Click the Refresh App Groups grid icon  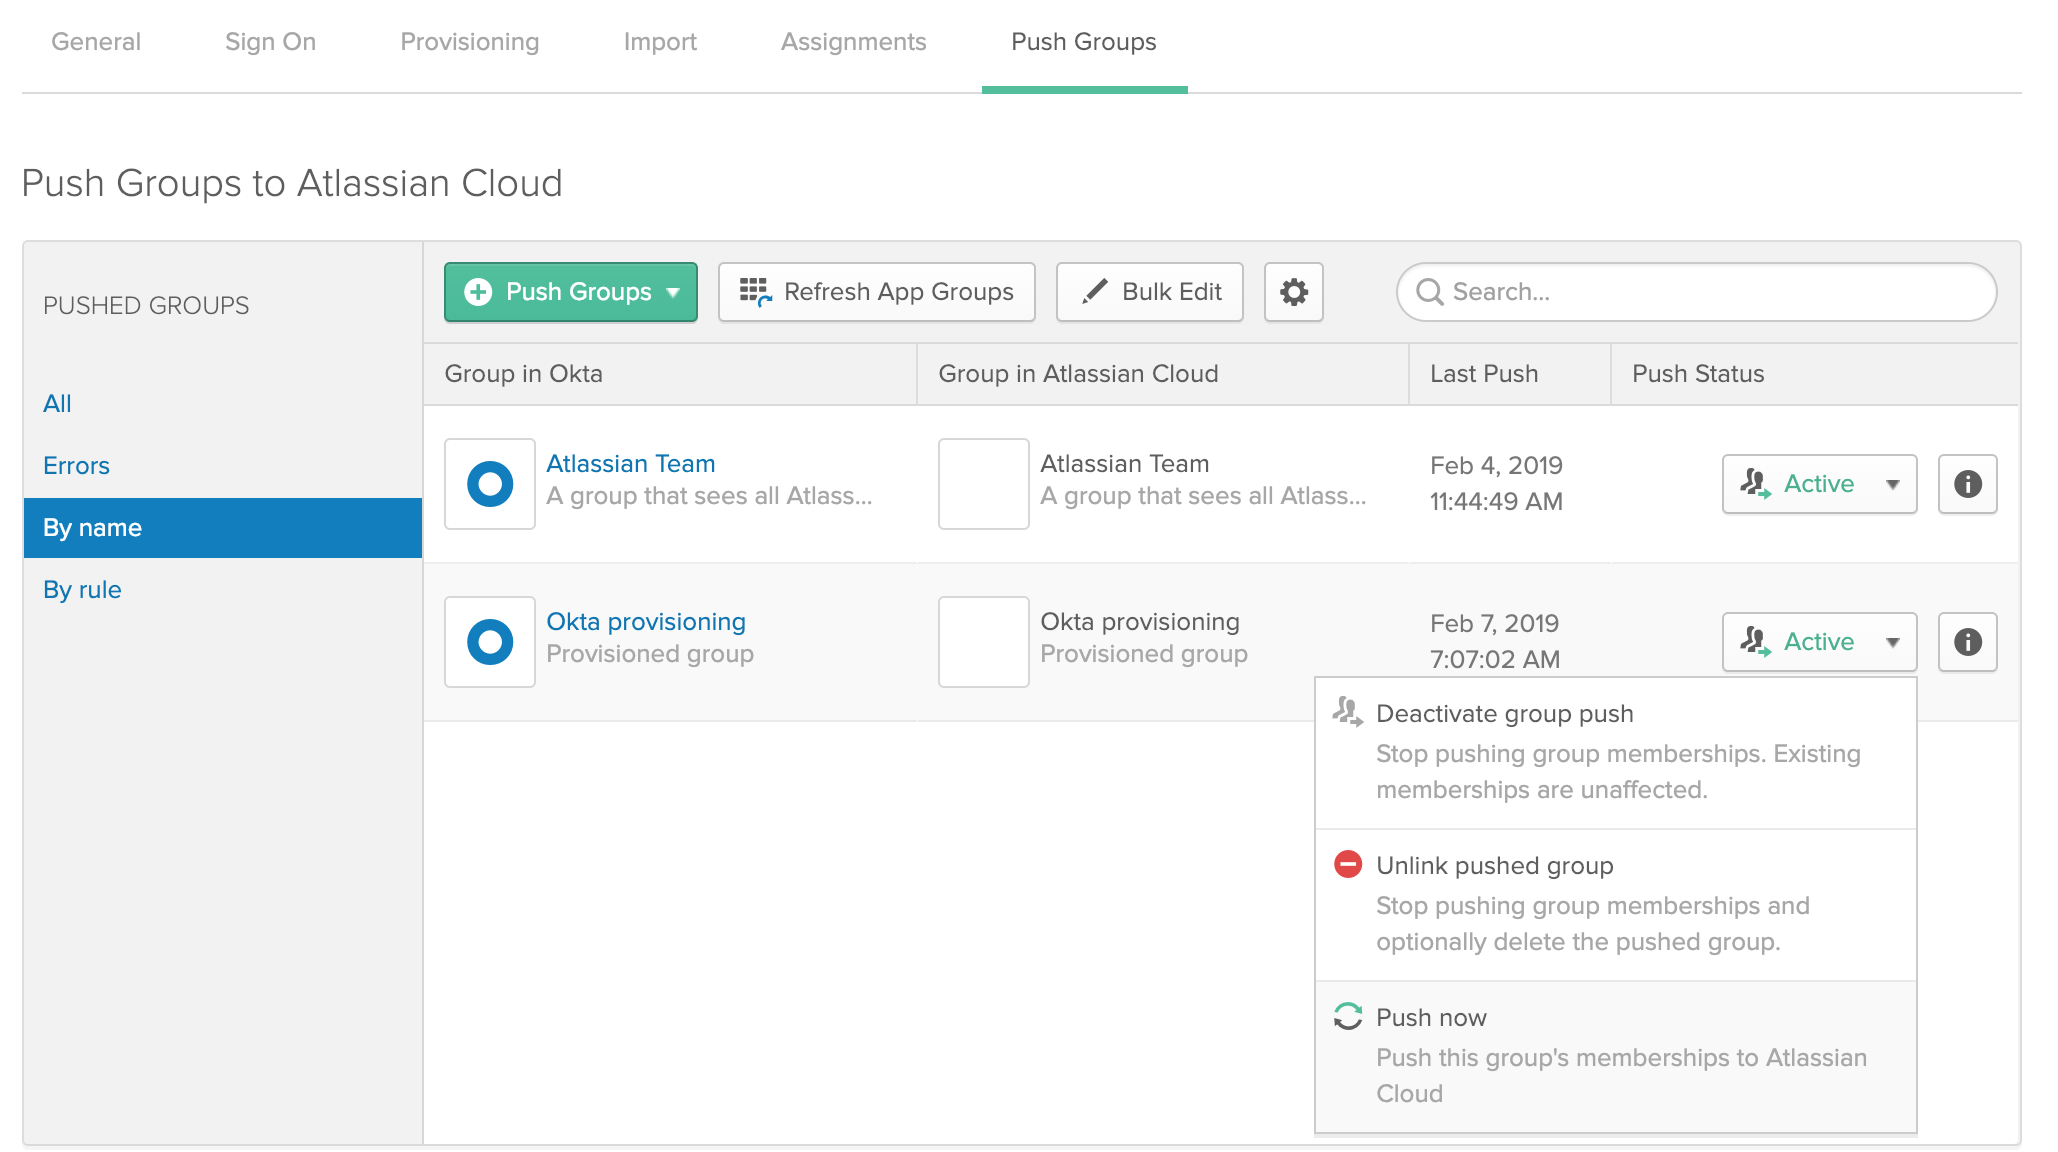(x=755, y=292)
